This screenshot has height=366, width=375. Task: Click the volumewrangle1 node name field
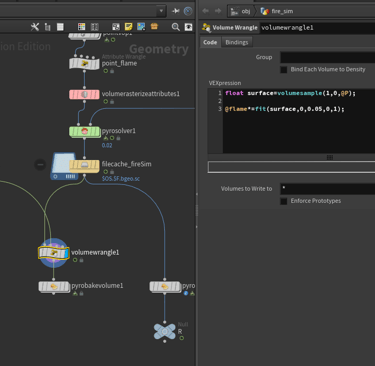click(317, 28)
